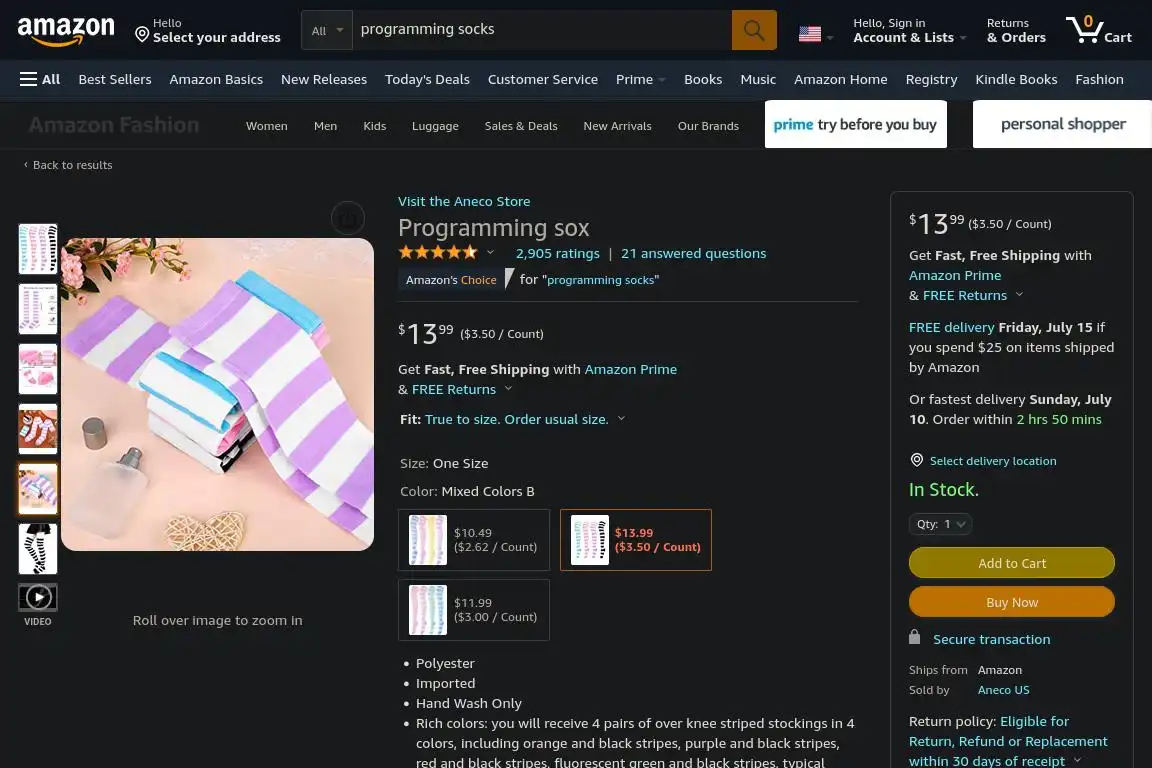1152x768 pixels.
Task: Expand the rating breakdown chevron beside the stars
Action: 490,253
